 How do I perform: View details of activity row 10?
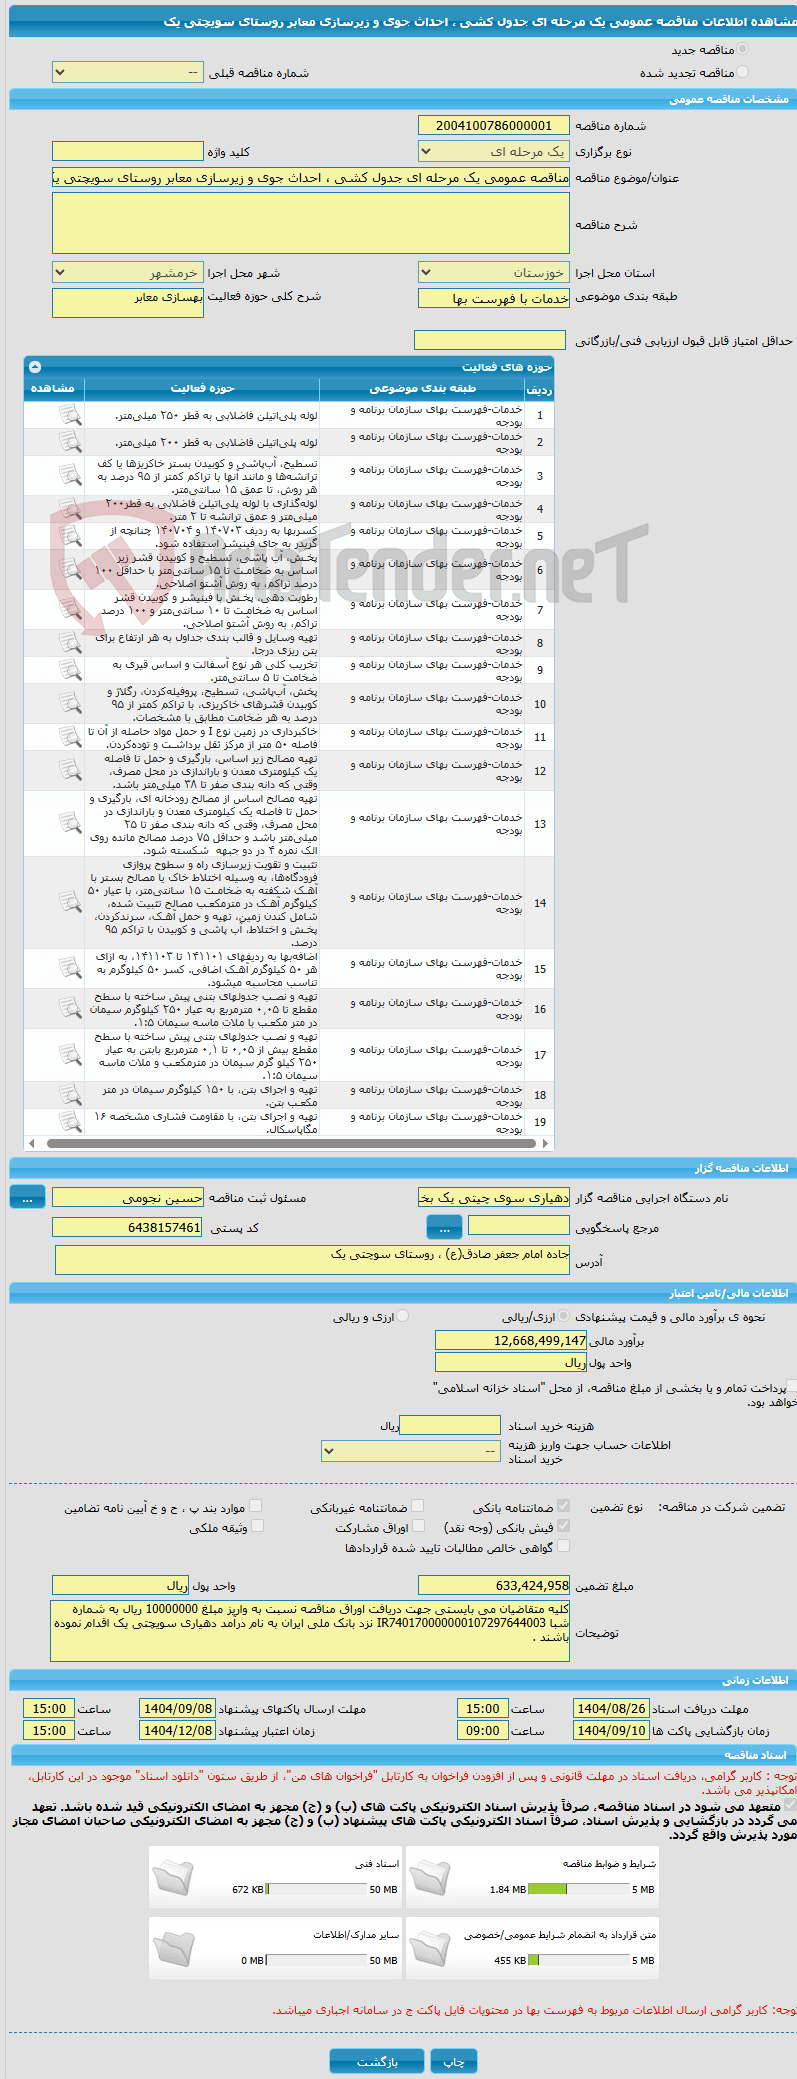pyautogui.click(x=70, y=703)
